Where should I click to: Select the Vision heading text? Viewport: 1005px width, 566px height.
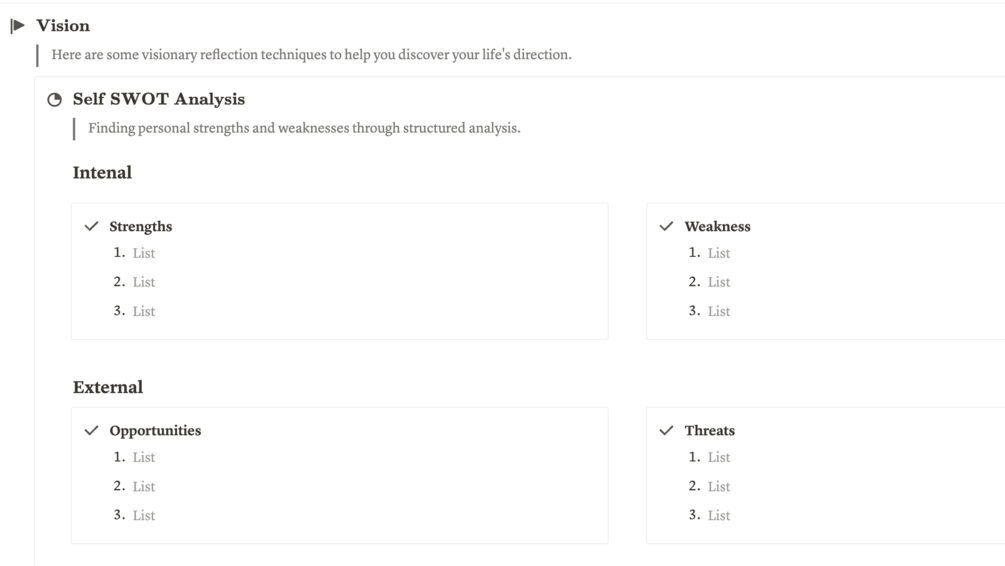[x=63, y=26]
